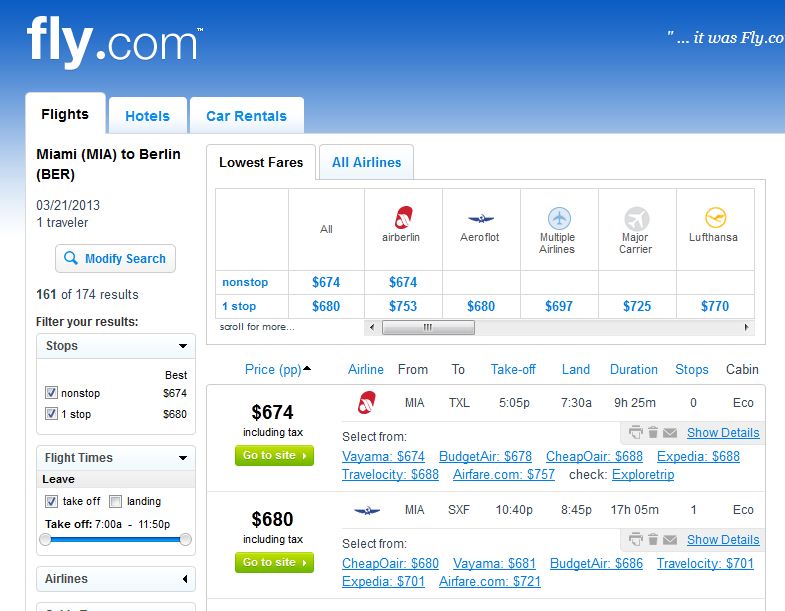Image resolution: width=785 pixels, height=611 pixels.
Task: Click the trash icon for the $680 flight
Action: pyautogui.click(x=653, y=539)
